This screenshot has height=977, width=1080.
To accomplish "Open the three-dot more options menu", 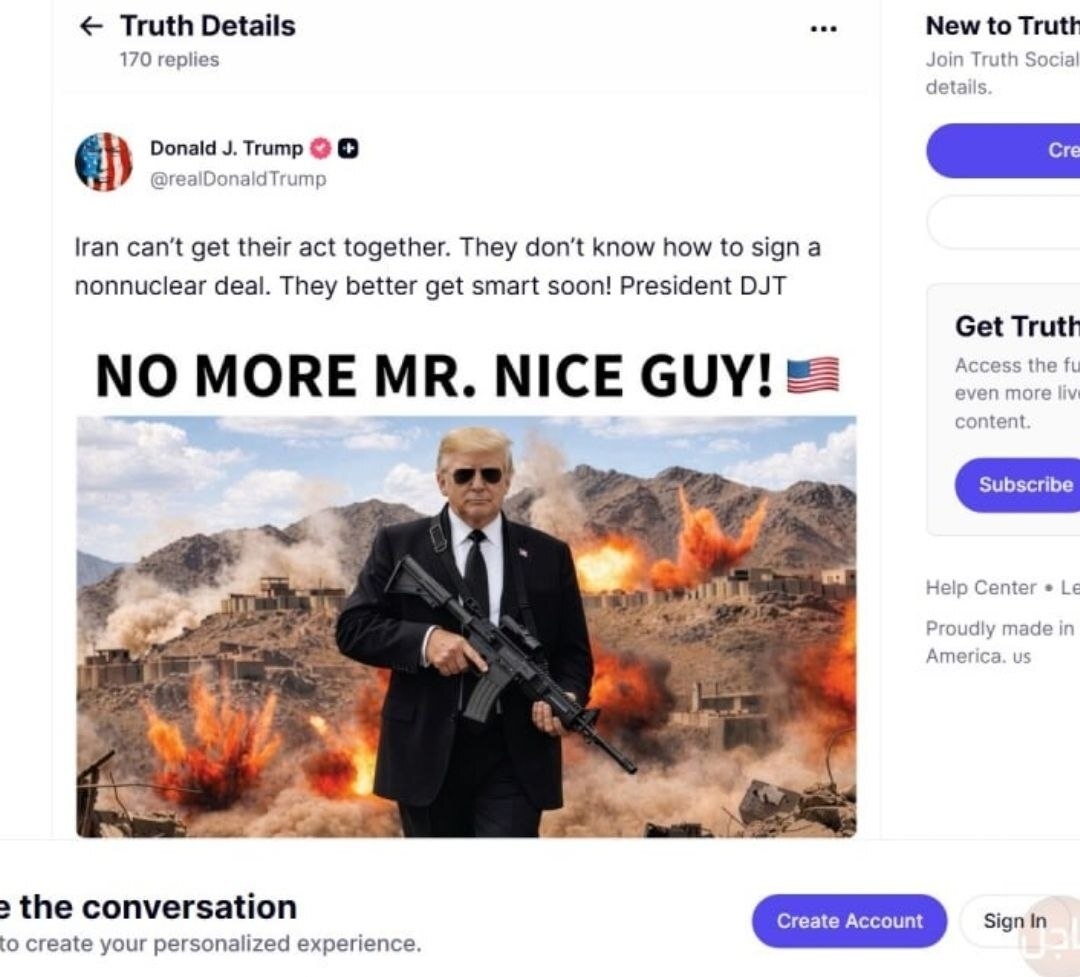I will [x=823, y=29].
